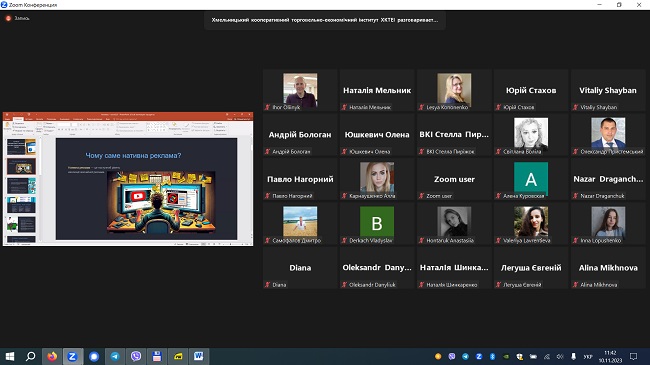Select Lesya Kononenko's profile photo tile
Image resolution: width=650 pixels, height=365 pixels.
click(454, 89)
